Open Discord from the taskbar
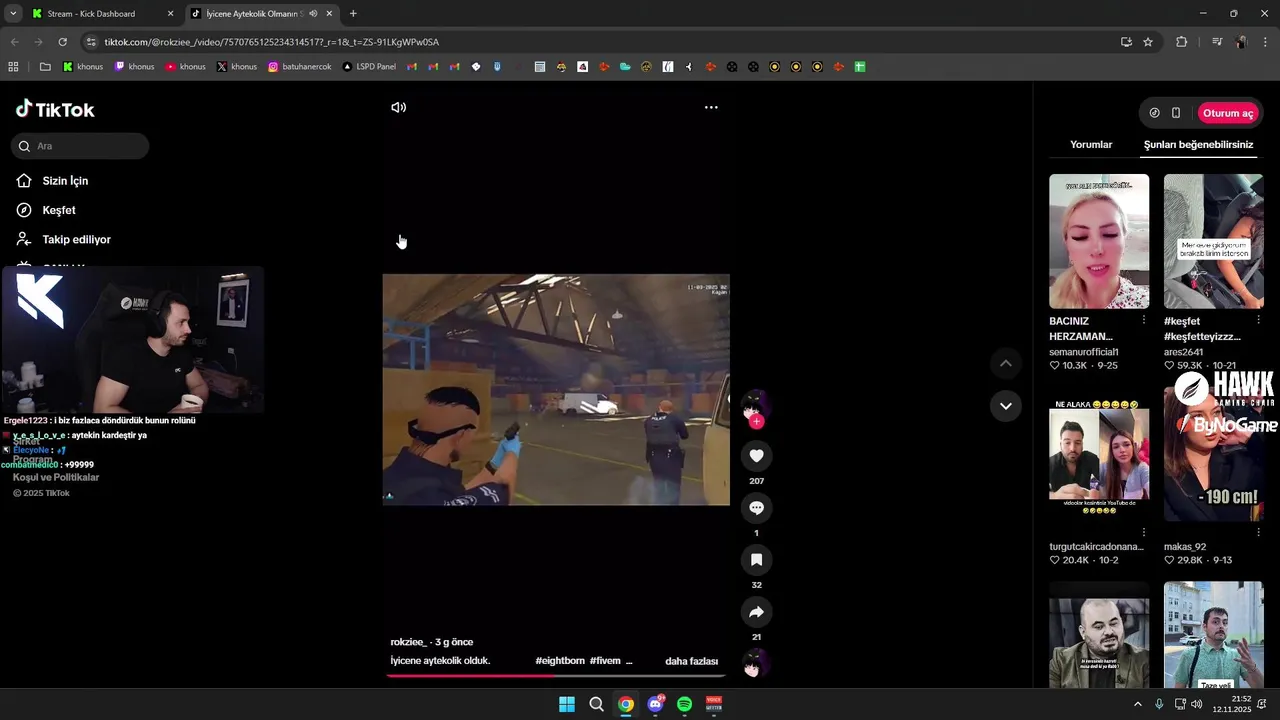 pyautogui.click(x=655, y=704)
